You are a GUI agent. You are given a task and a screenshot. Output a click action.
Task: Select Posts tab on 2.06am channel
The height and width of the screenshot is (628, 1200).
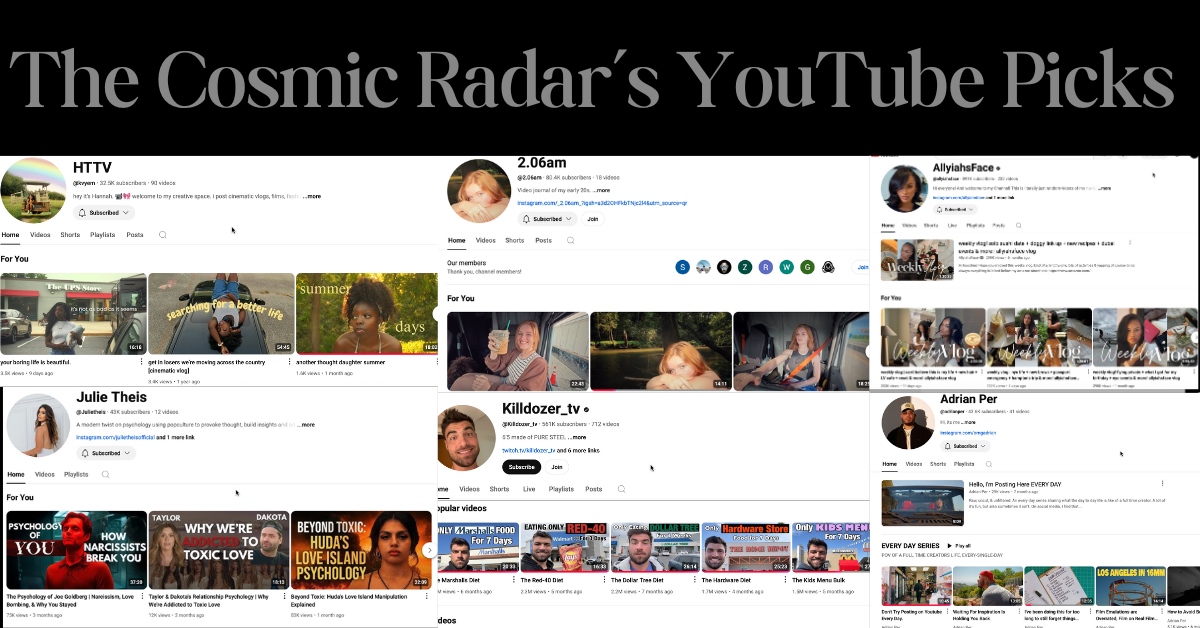(543, 241)
